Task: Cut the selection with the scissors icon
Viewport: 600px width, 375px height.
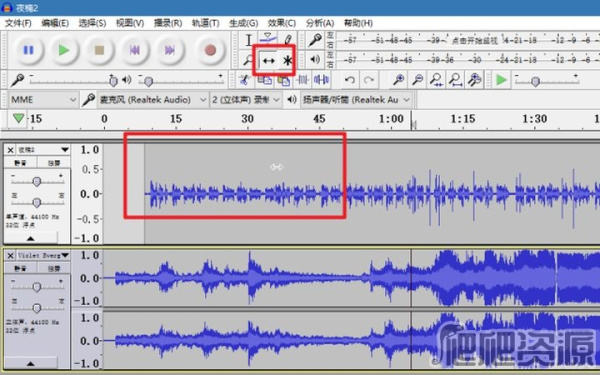Action: tap(244, 80)
